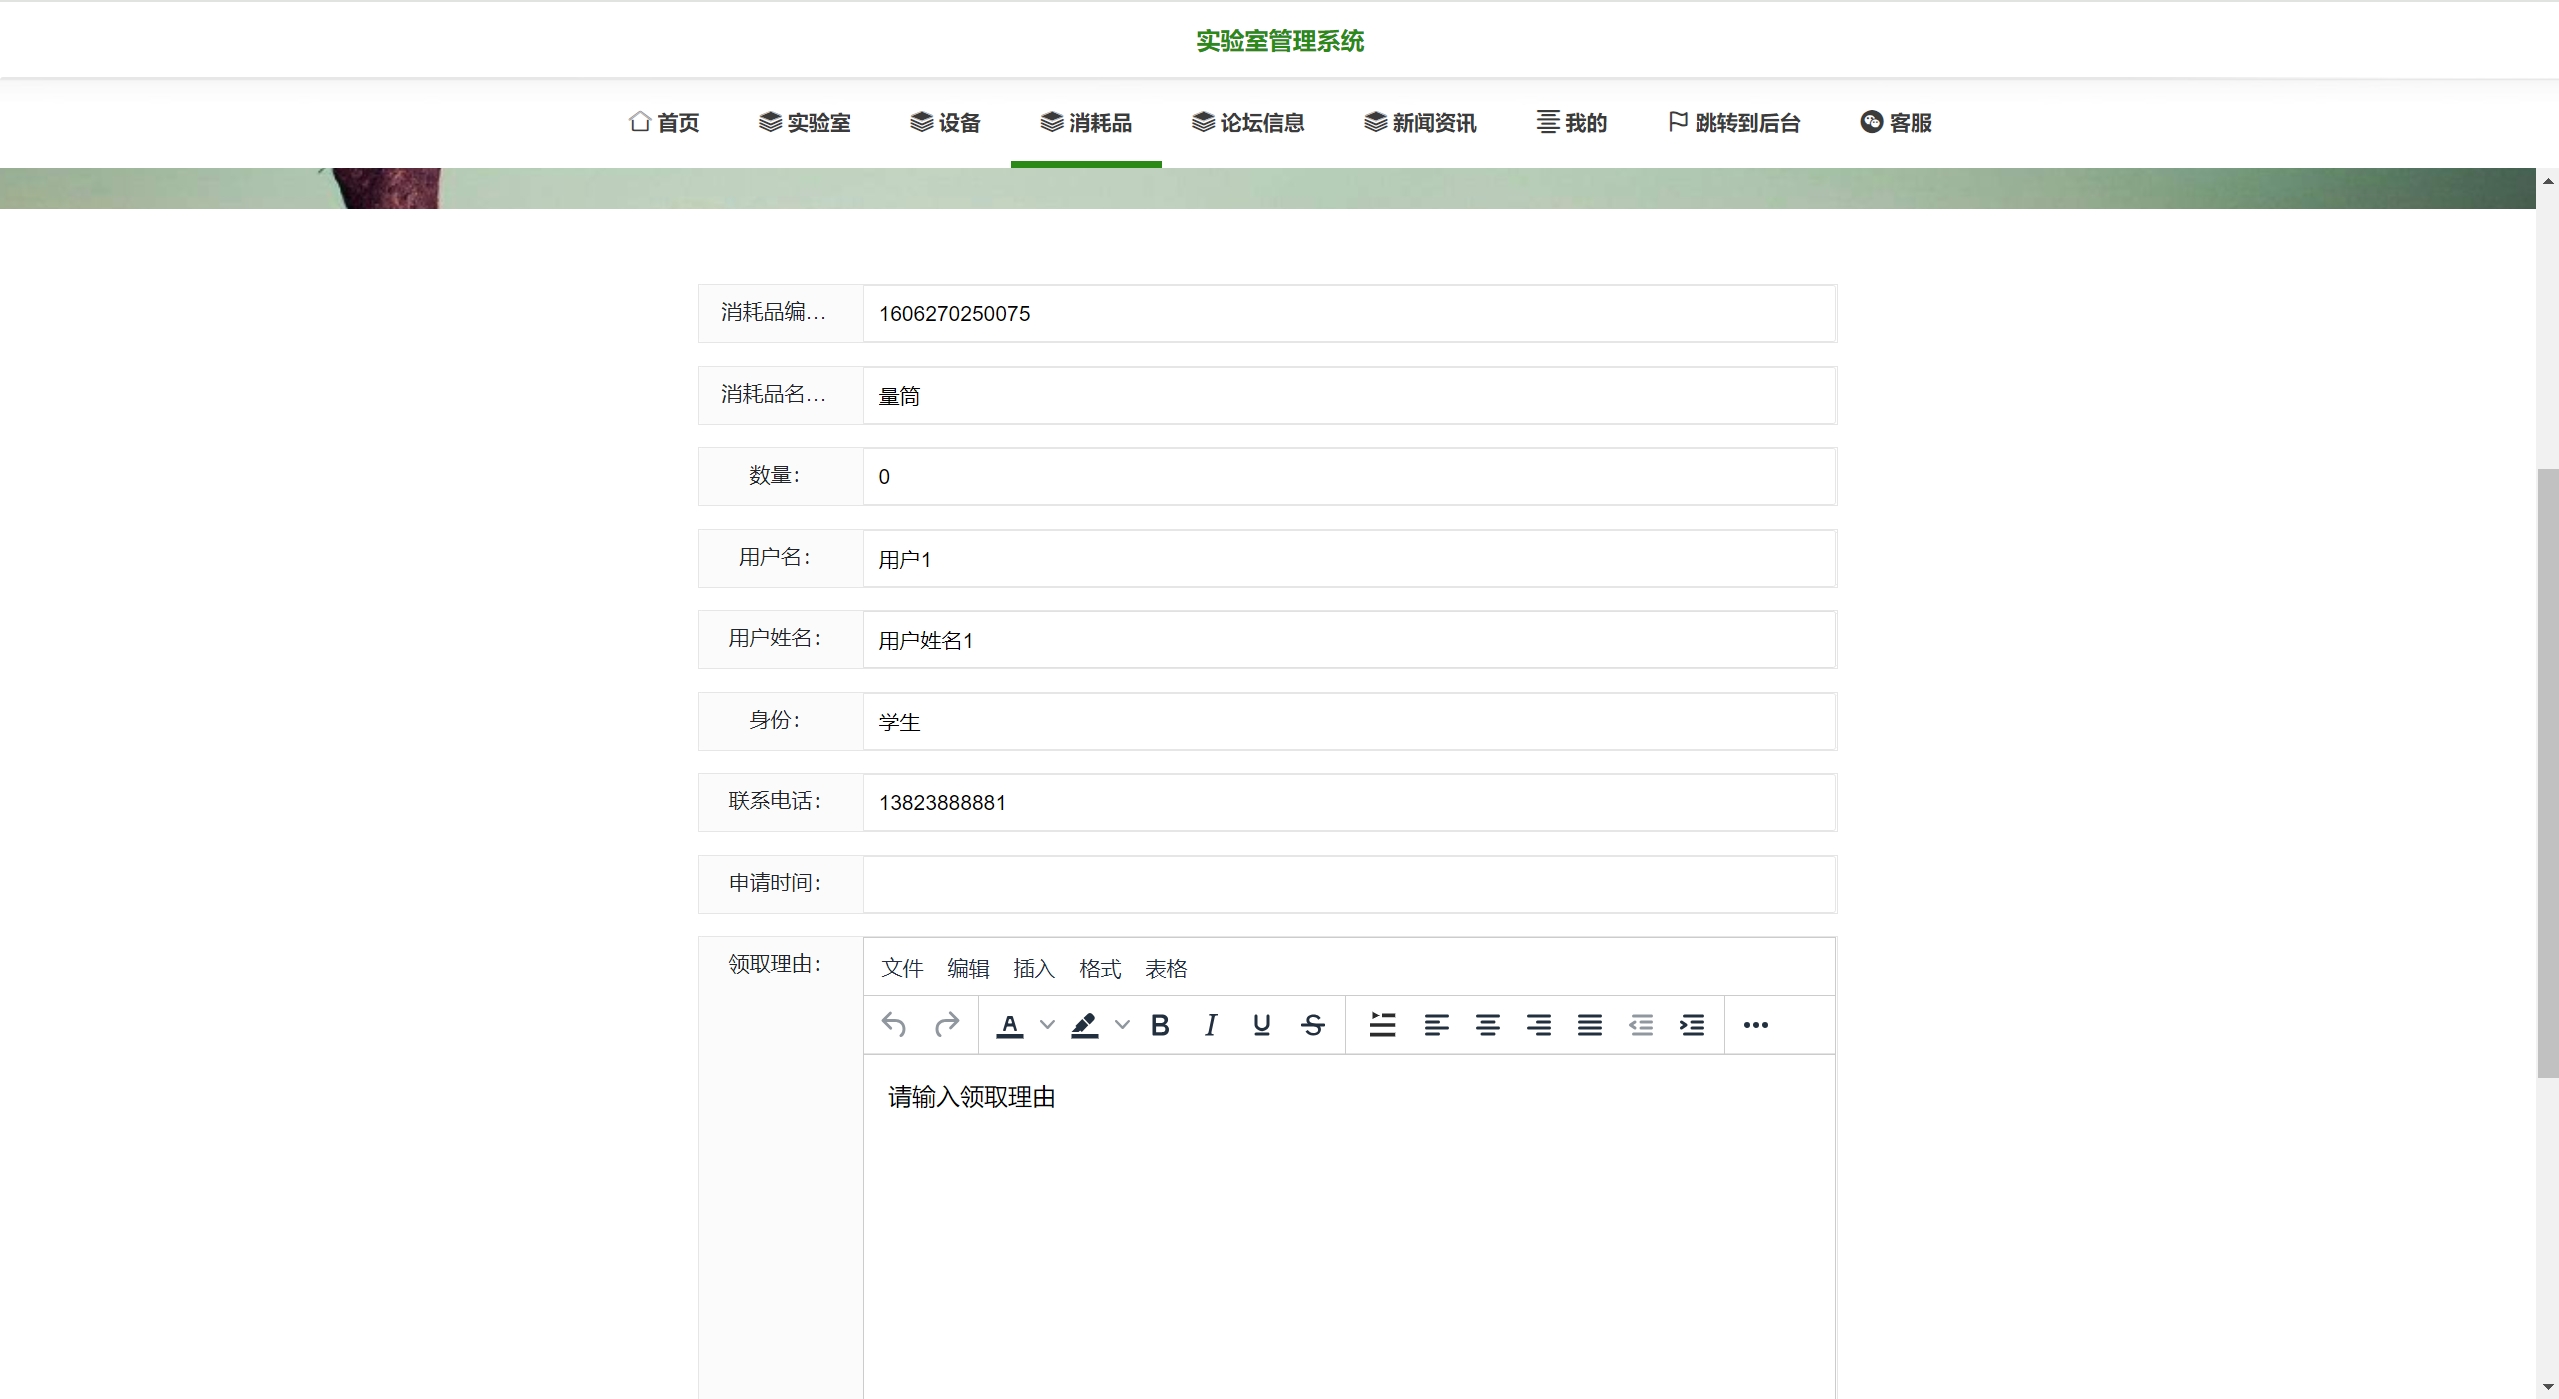Apply the text color swatch button

pos(1010,1025)
